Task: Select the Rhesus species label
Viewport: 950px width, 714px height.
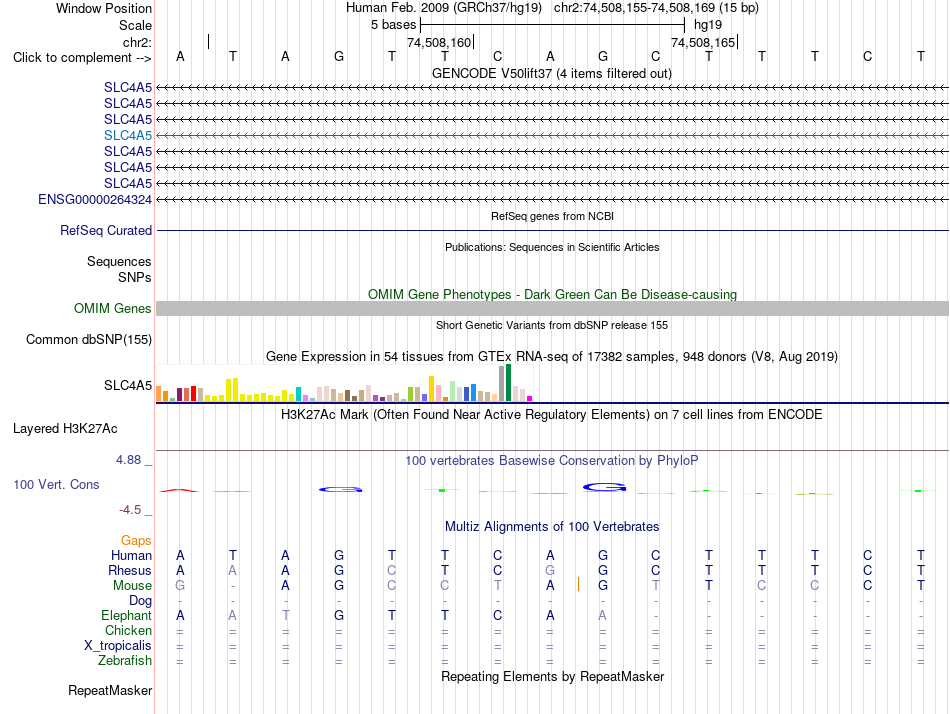Action: tap(130, 570)
